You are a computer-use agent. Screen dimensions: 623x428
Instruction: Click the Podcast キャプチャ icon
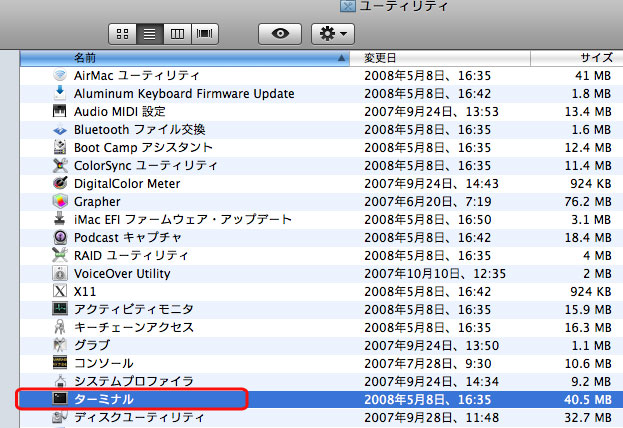60,237
